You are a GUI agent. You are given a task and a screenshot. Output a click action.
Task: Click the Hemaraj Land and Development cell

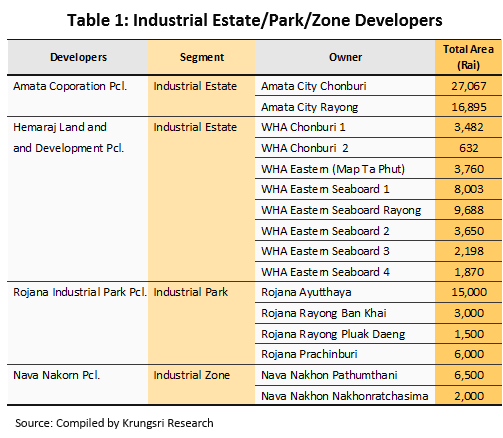pyautogui.click(x=78, y=199)
